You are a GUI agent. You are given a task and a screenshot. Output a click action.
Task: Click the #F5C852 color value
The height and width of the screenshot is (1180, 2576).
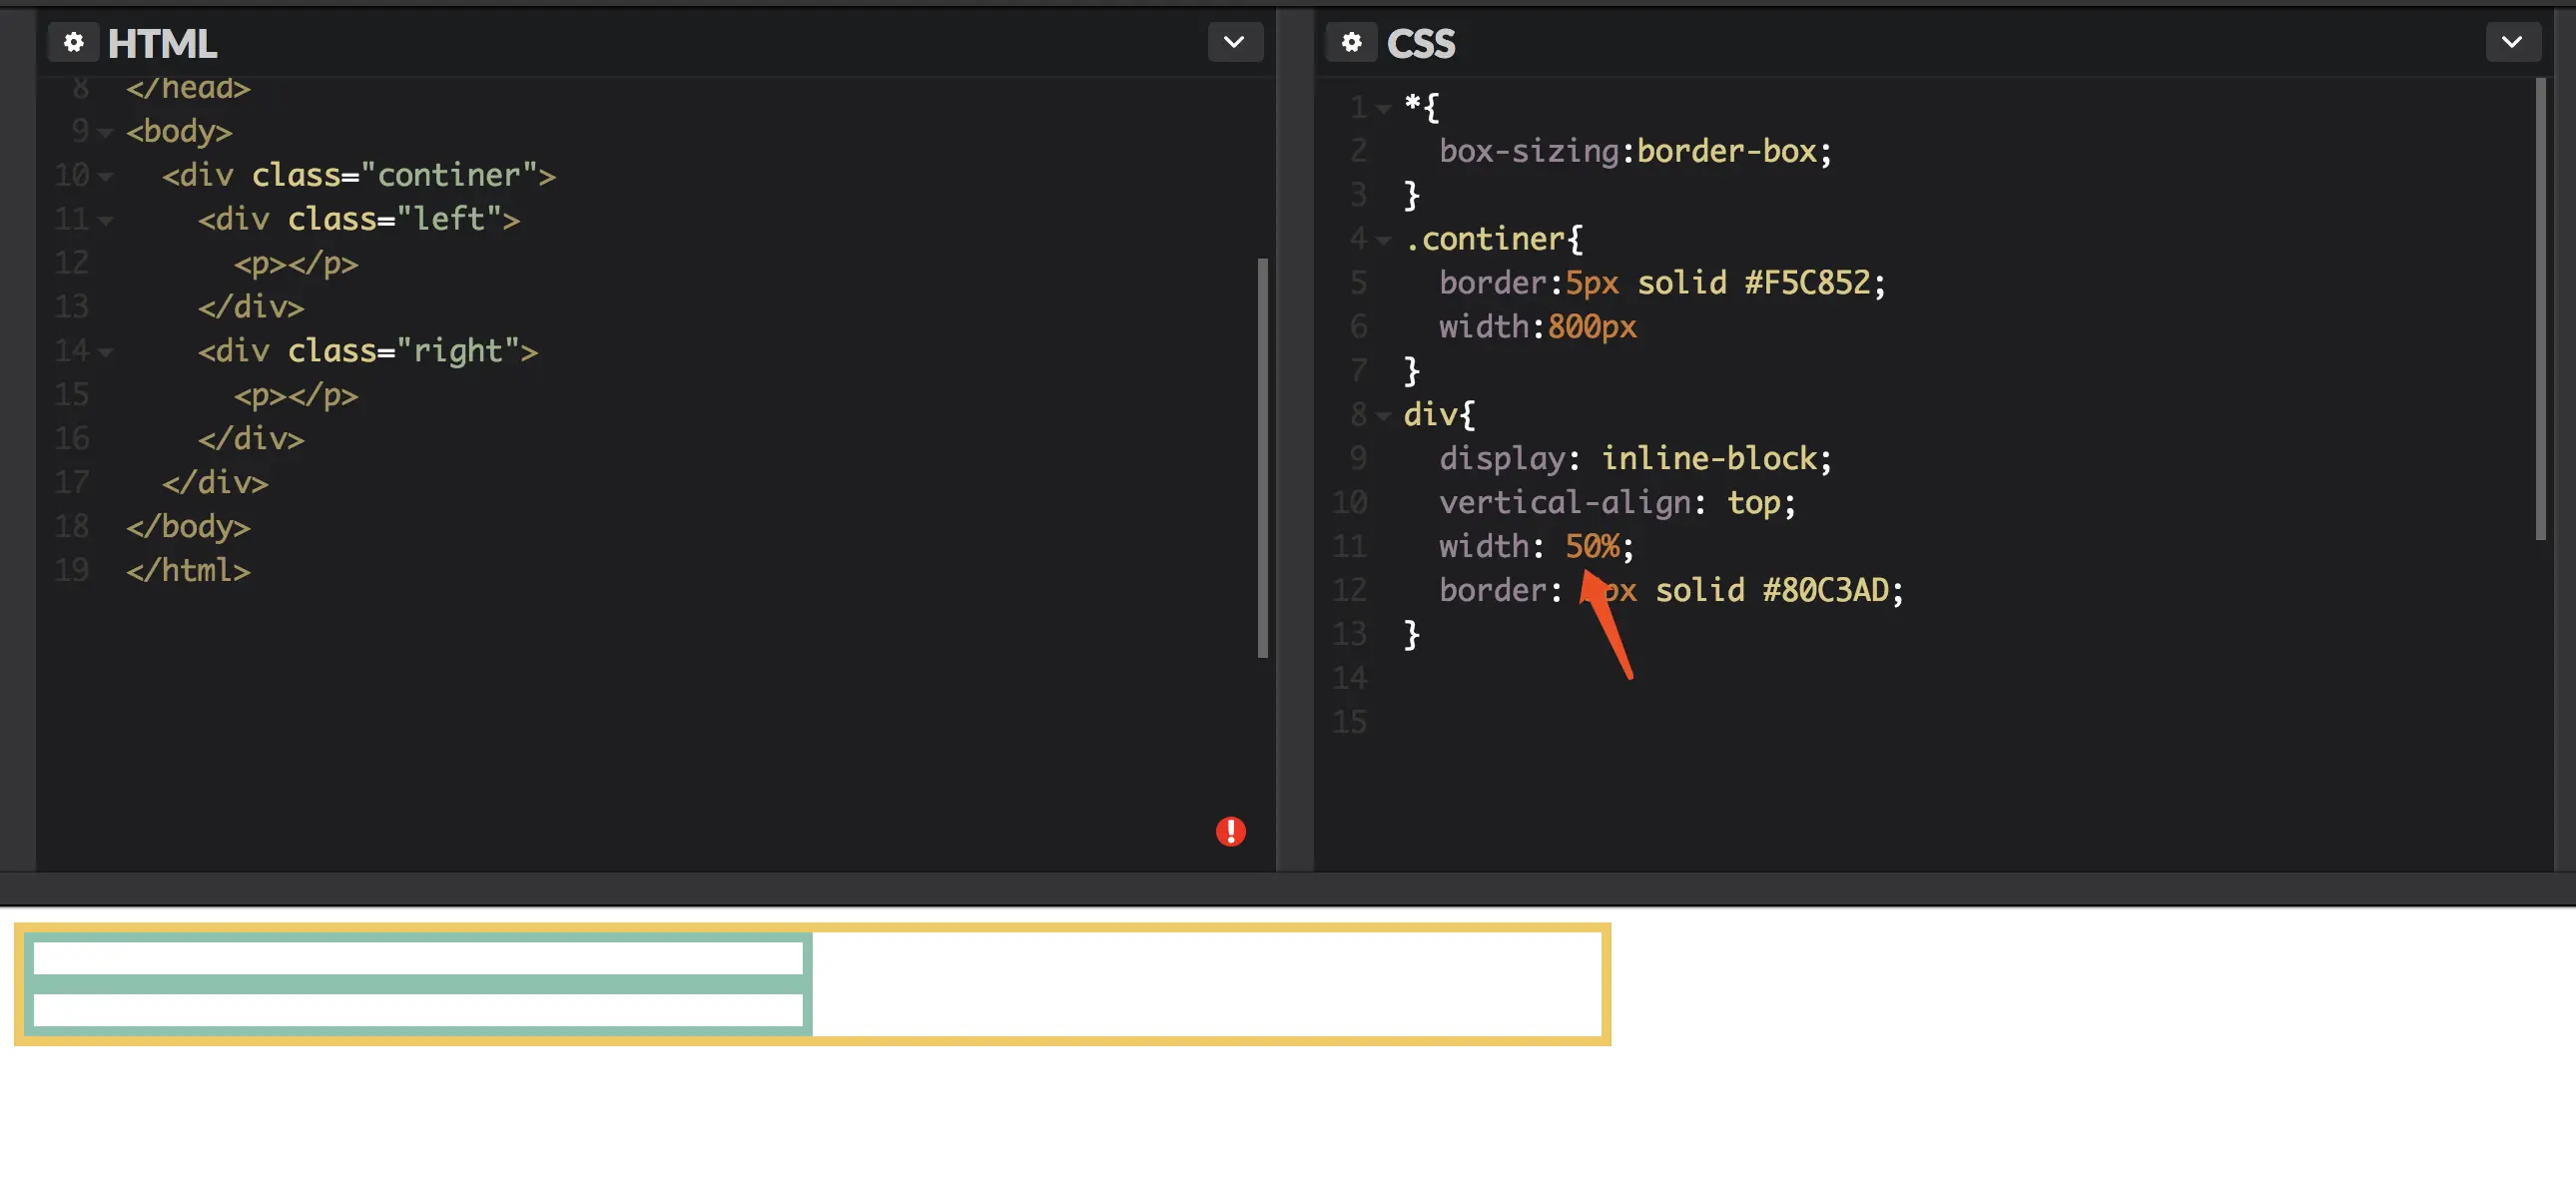[x=1807, y=283]
